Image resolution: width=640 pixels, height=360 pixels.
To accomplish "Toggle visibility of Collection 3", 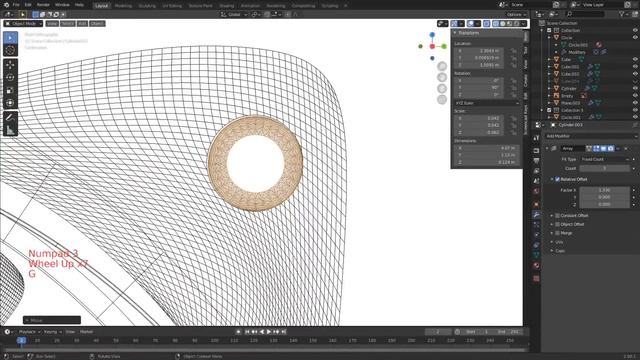I will click(x=635, y=110).
